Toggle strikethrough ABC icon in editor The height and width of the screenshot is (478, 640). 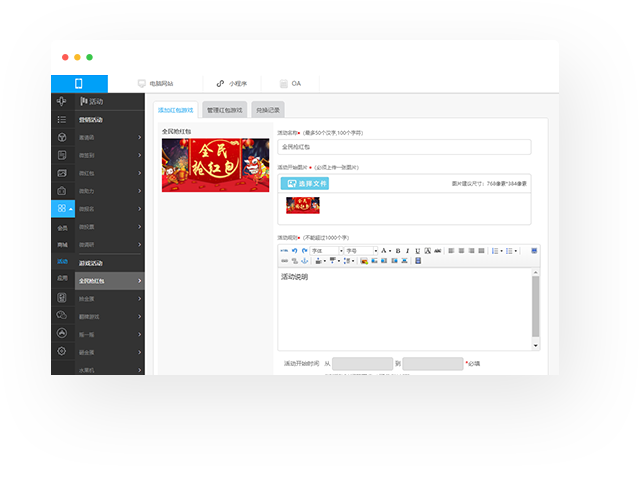pos(438,251)
